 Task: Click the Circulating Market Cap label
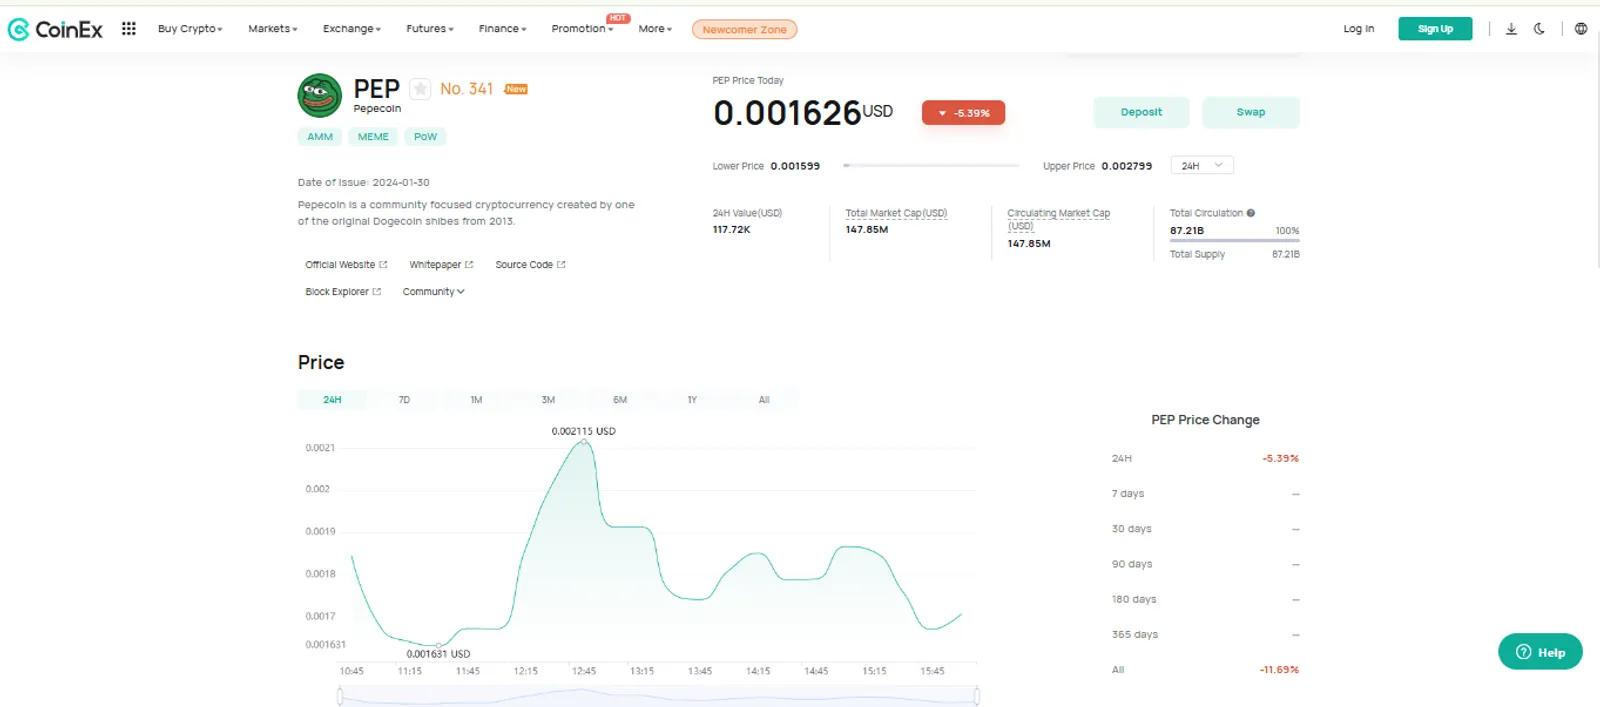tap(1058, 219)
